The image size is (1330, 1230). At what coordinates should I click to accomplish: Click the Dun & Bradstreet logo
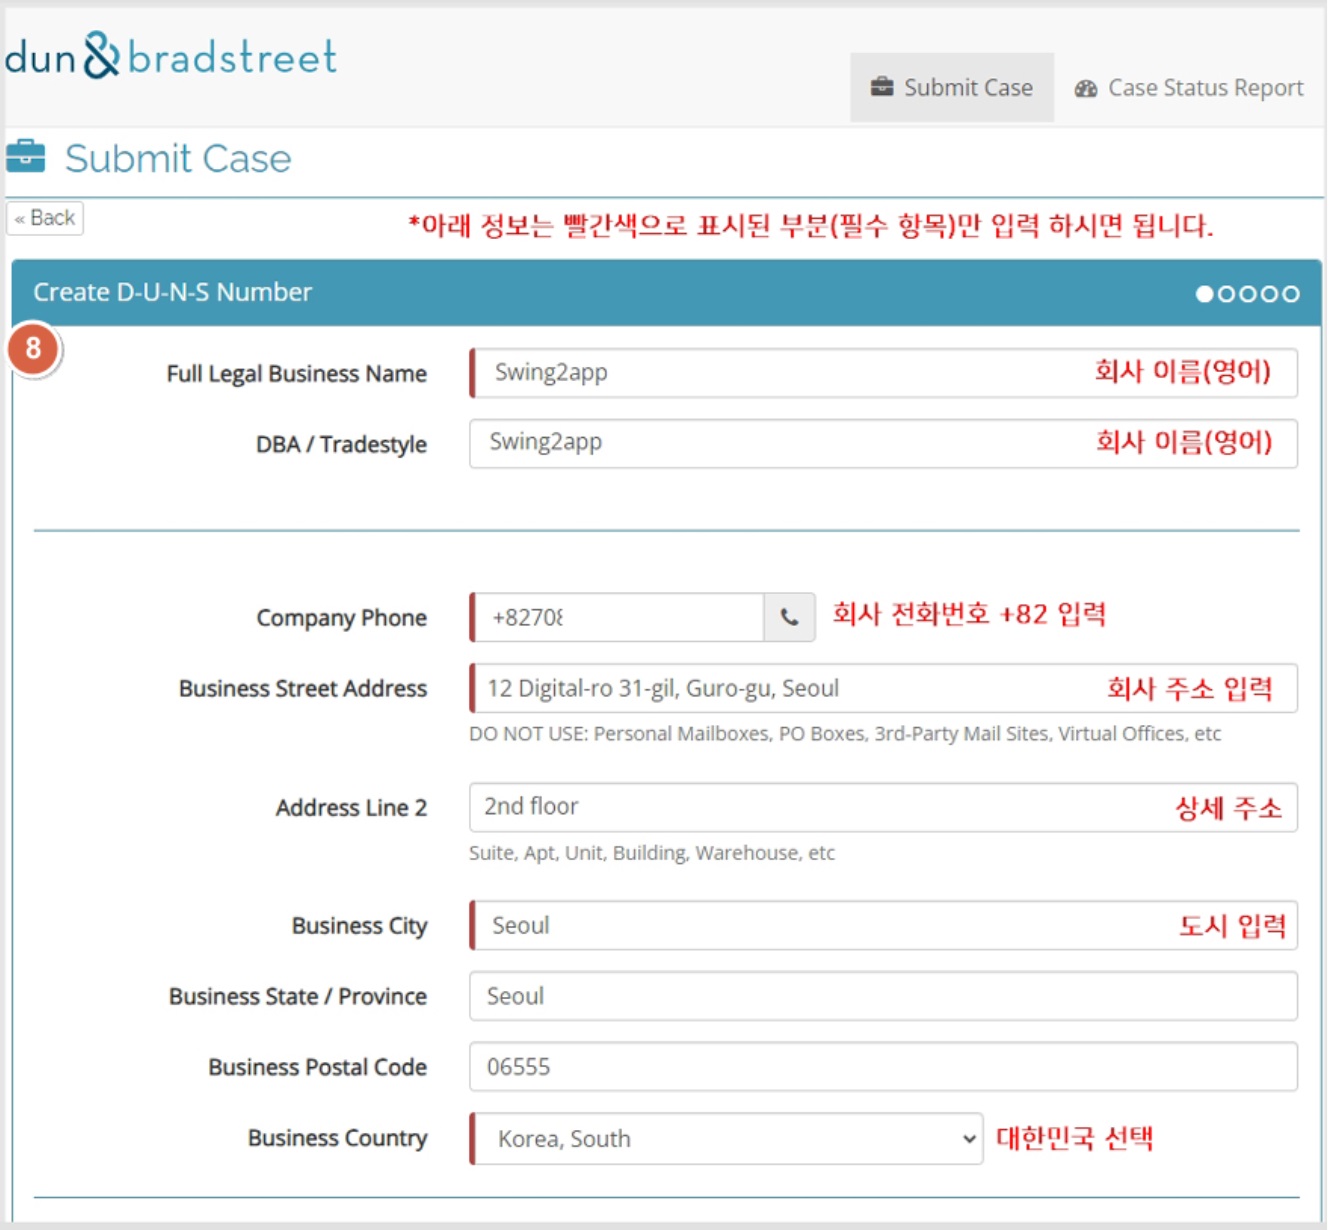coord(171,56)
